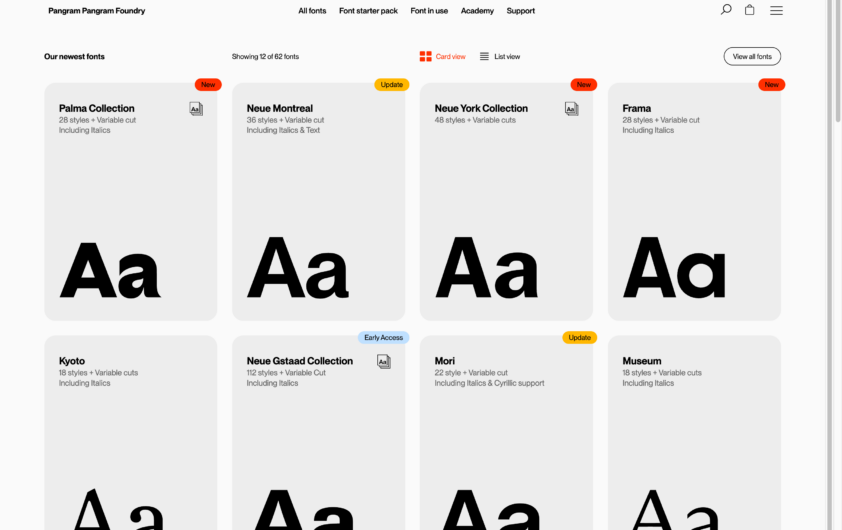
Task: Go to Font in use page
Action: pyautogui.click(x=429, y=11)
